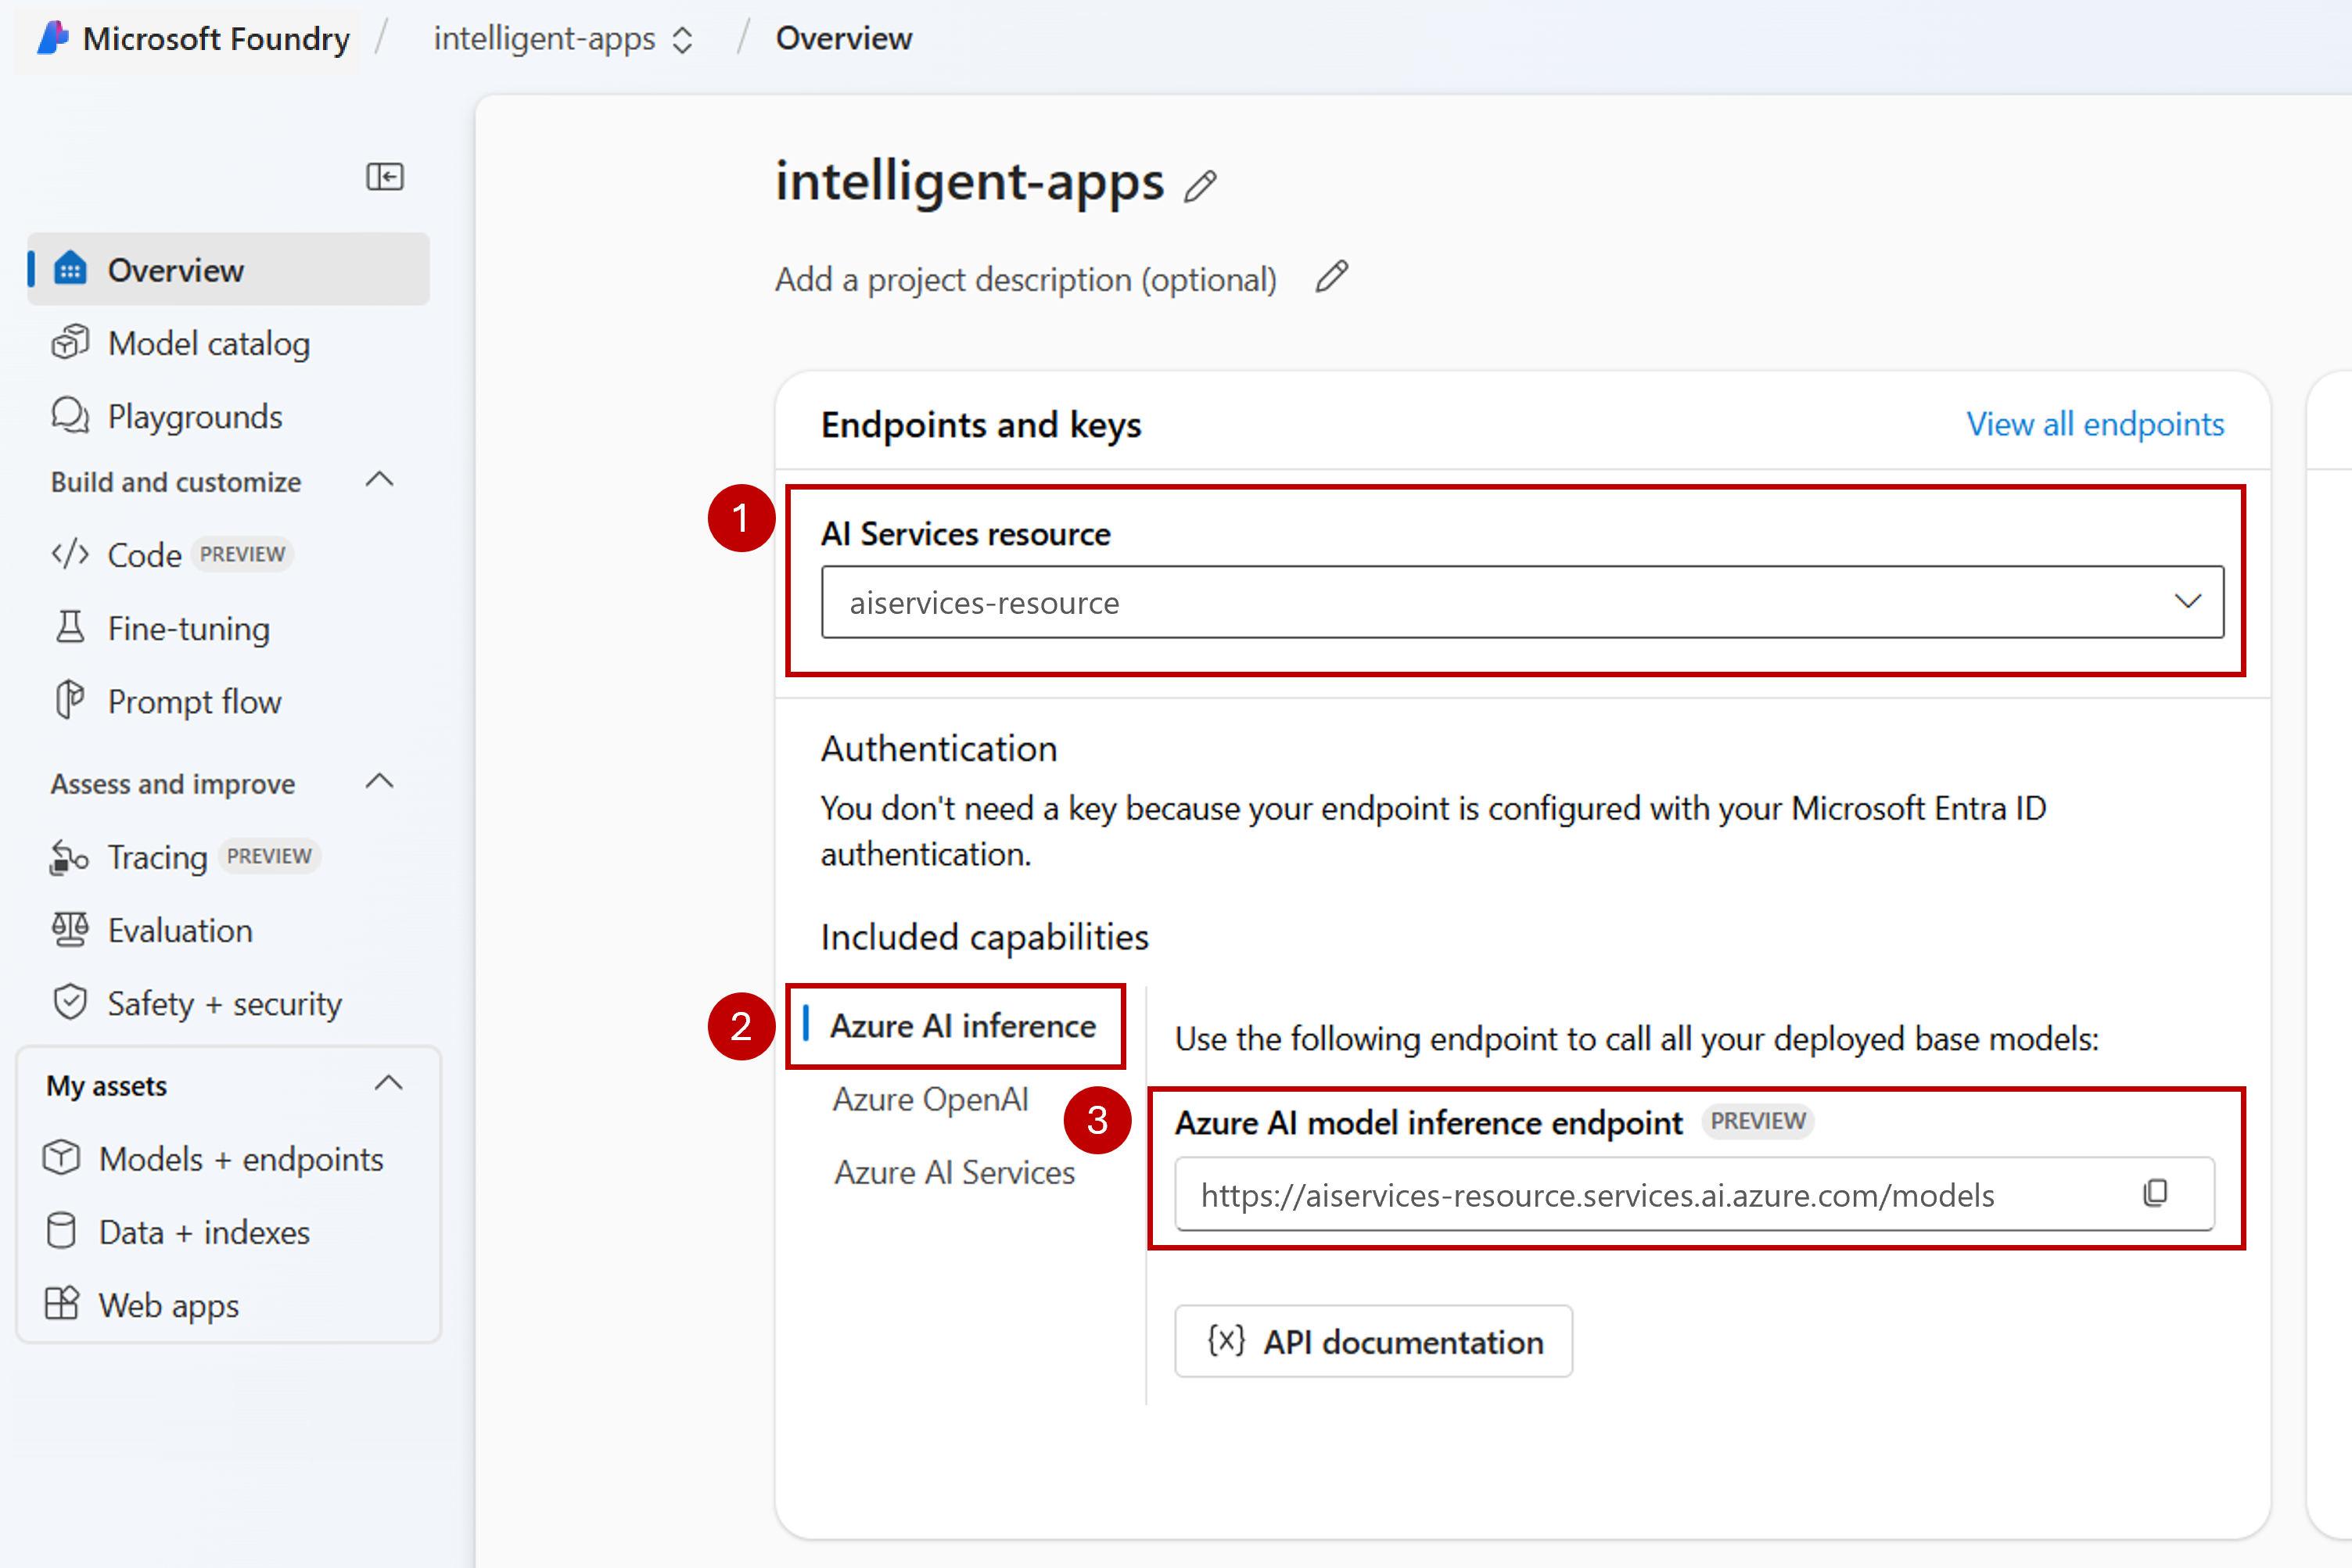The image size is (2352, 1568).
Task: Click the Microsoft Foundry logo
Action: pyautogui.click(x=52, y=38)
